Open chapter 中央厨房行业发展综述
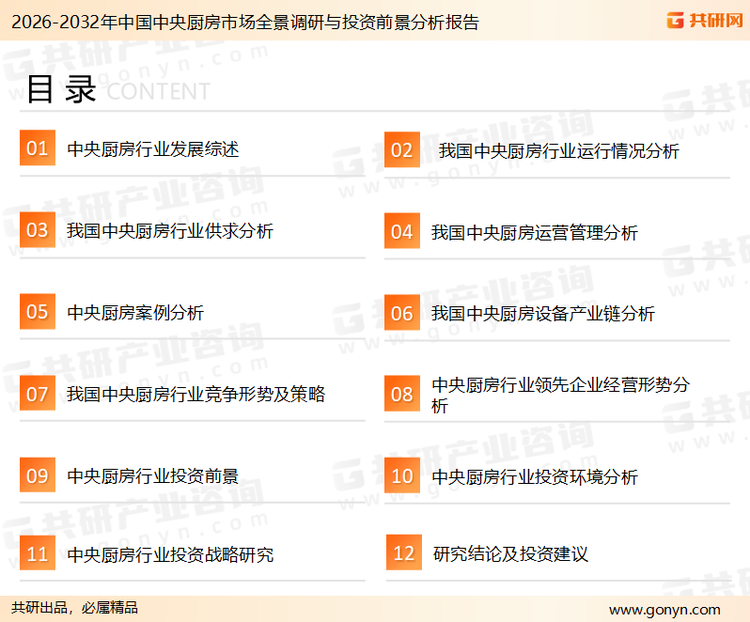The height and width of the screenshot is (622, 750). [x=153, y=149]
